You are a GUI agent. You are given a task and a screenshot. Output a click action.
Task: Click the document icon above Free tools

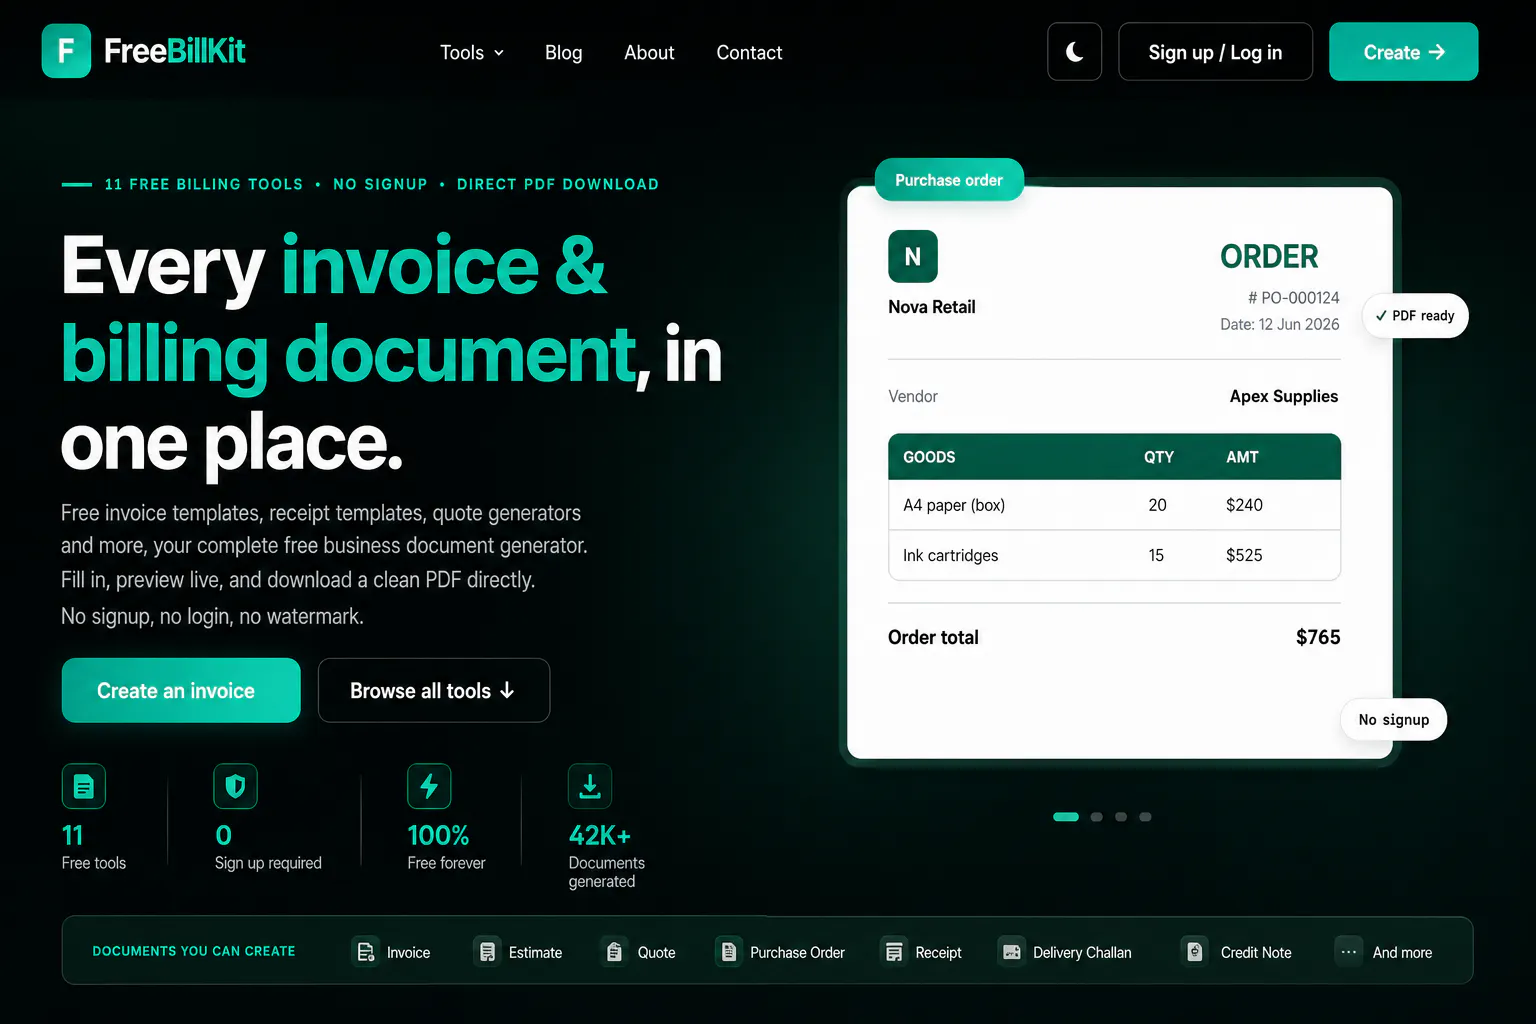(84, 787)
